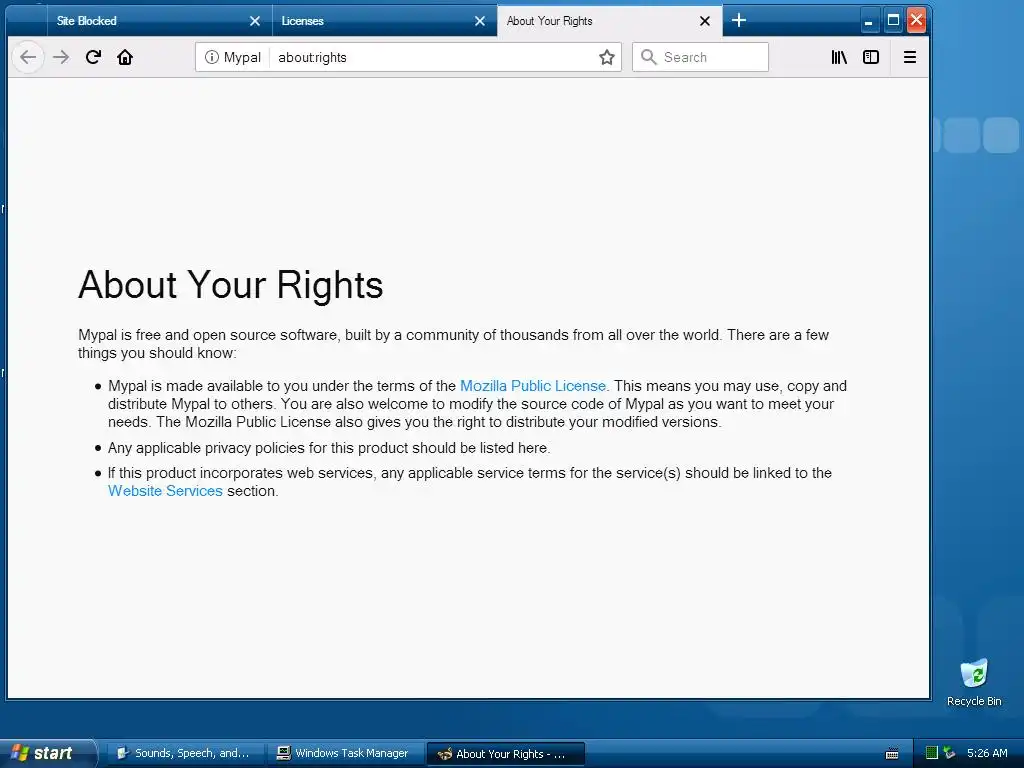Image resolution: width=1024 pixels, height=768 pixels.
Task: Close the Licenses tab
Action: tap(479, 21)
